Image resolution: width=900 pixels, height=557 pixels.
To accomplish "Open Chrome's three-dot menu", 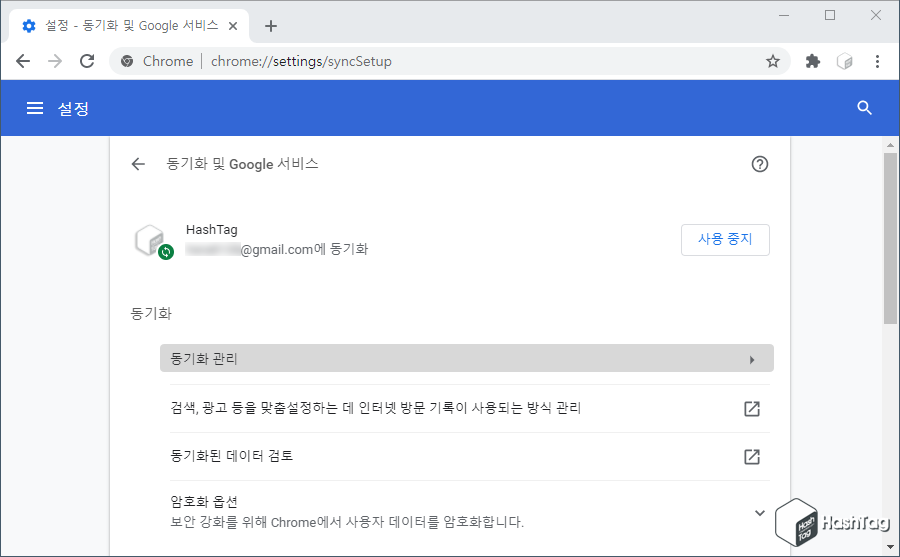I will pyautogui.click(x=877, y=61).
